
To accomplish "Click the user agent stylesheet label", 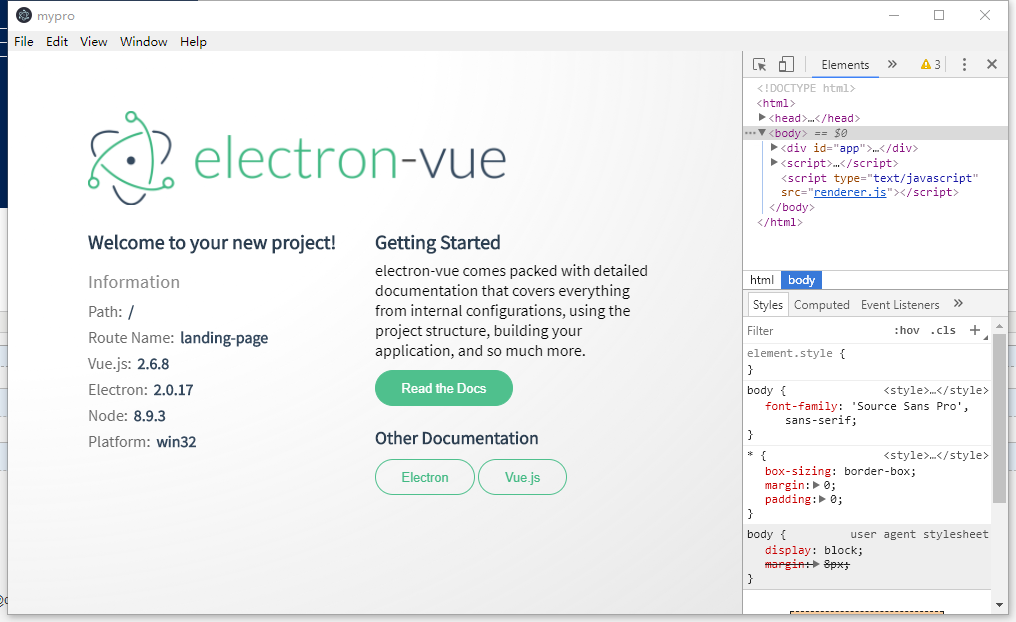I will [919, 535].
